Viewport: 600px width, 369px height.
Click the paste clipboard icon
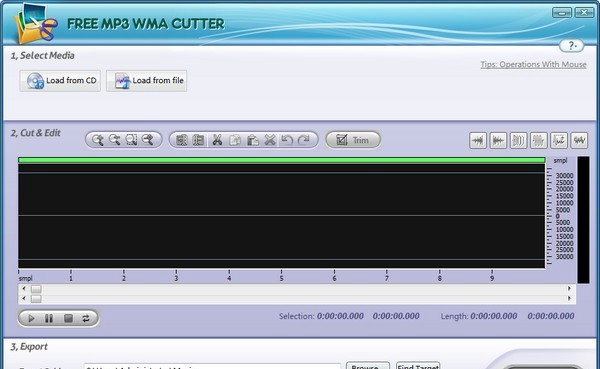point(253,140)
